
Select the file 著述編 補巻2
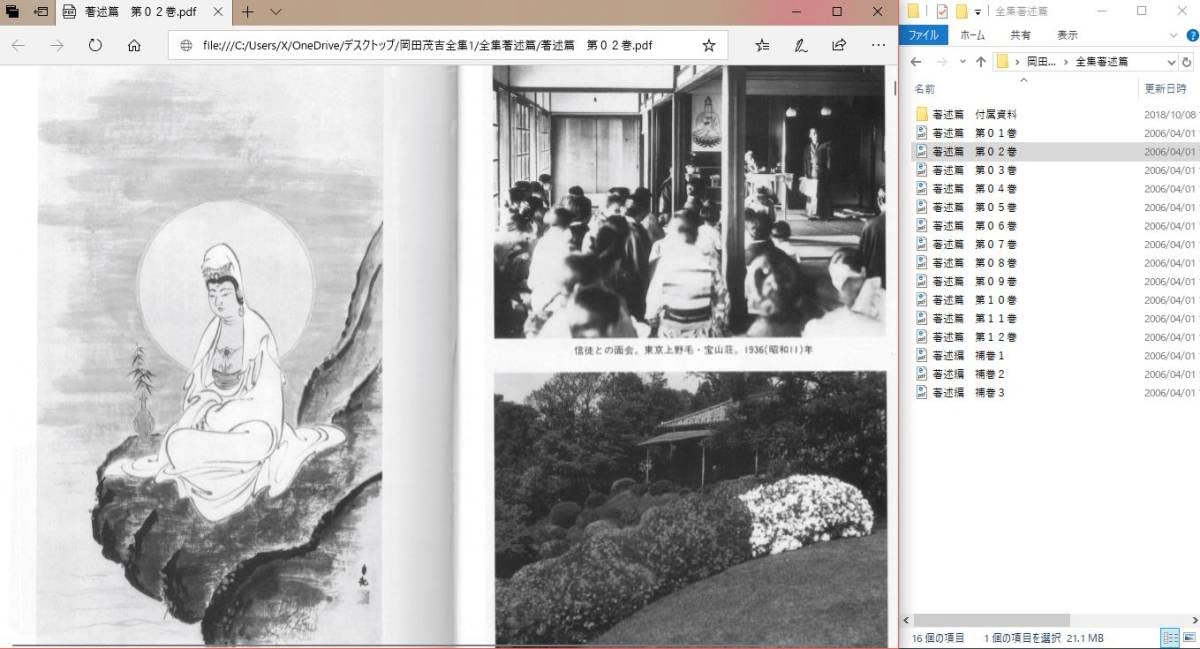[x=960, y=374]
